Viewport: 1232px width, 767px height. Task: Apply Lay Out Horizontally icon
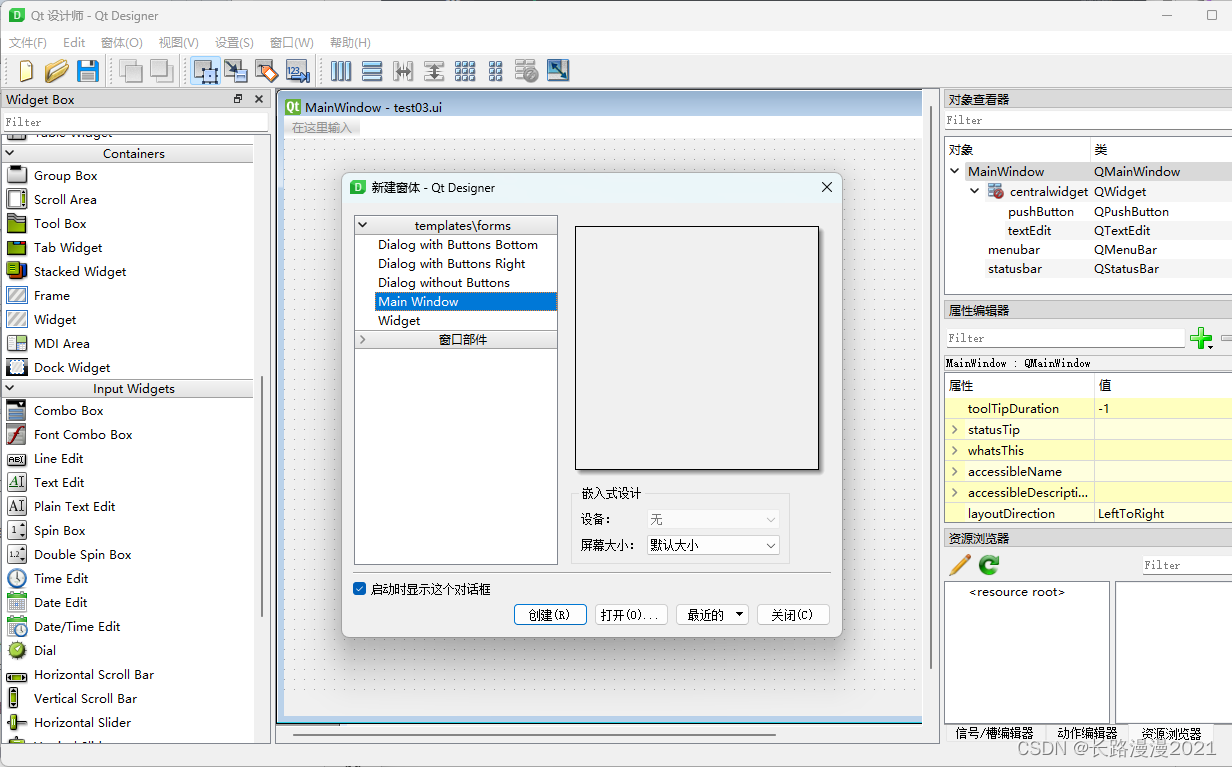click(x=341, y=71)
